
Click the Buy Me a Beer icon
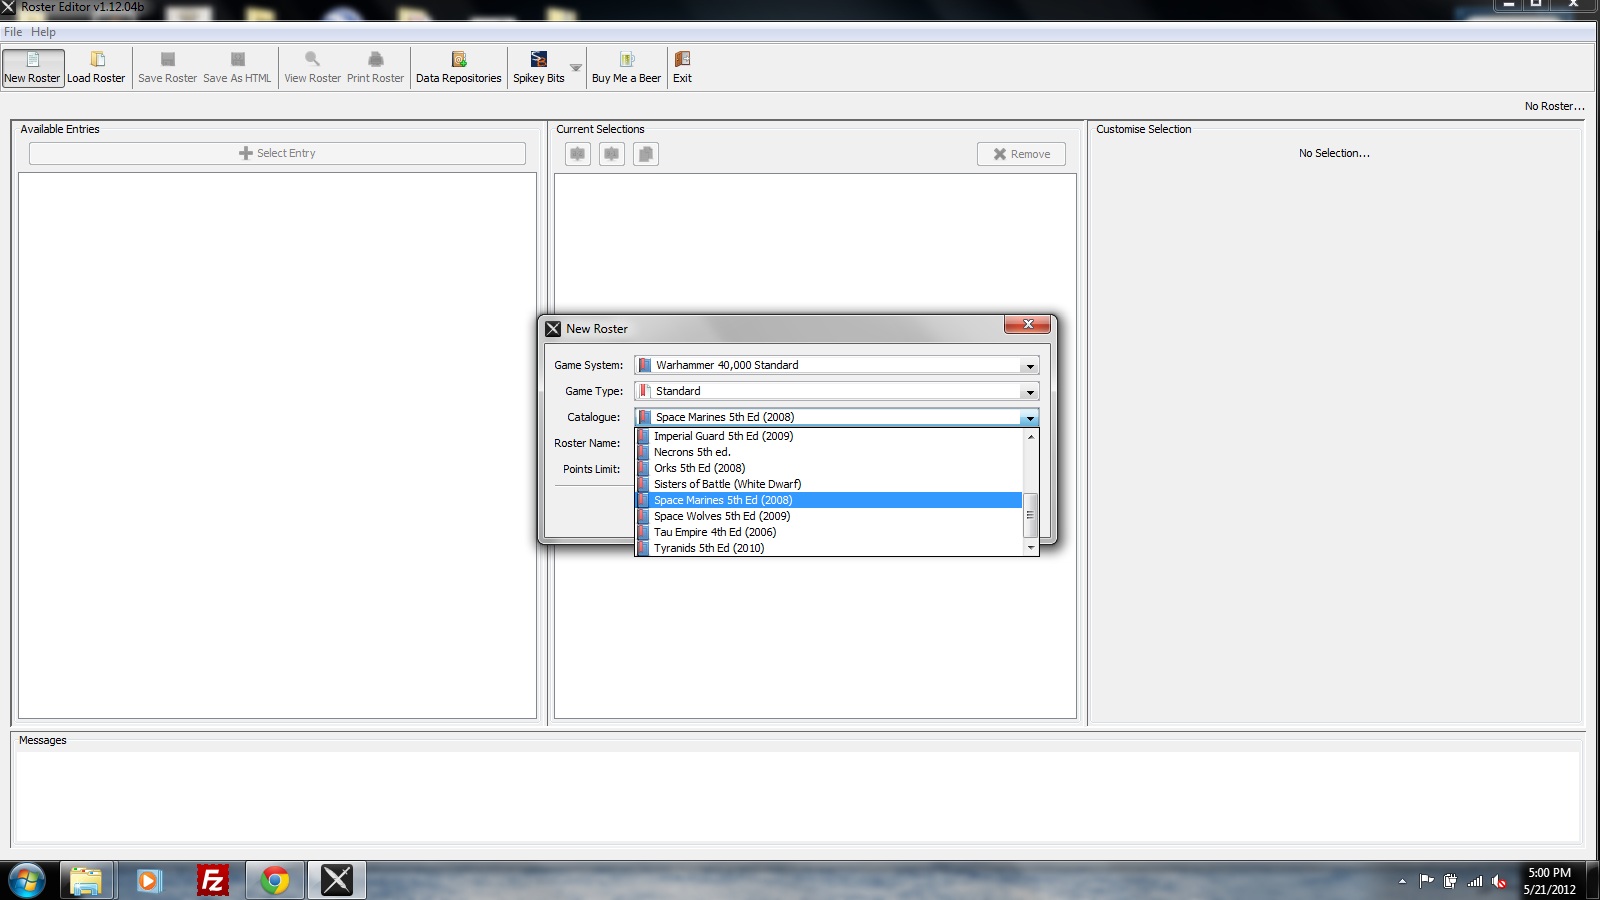coord(626,59)
